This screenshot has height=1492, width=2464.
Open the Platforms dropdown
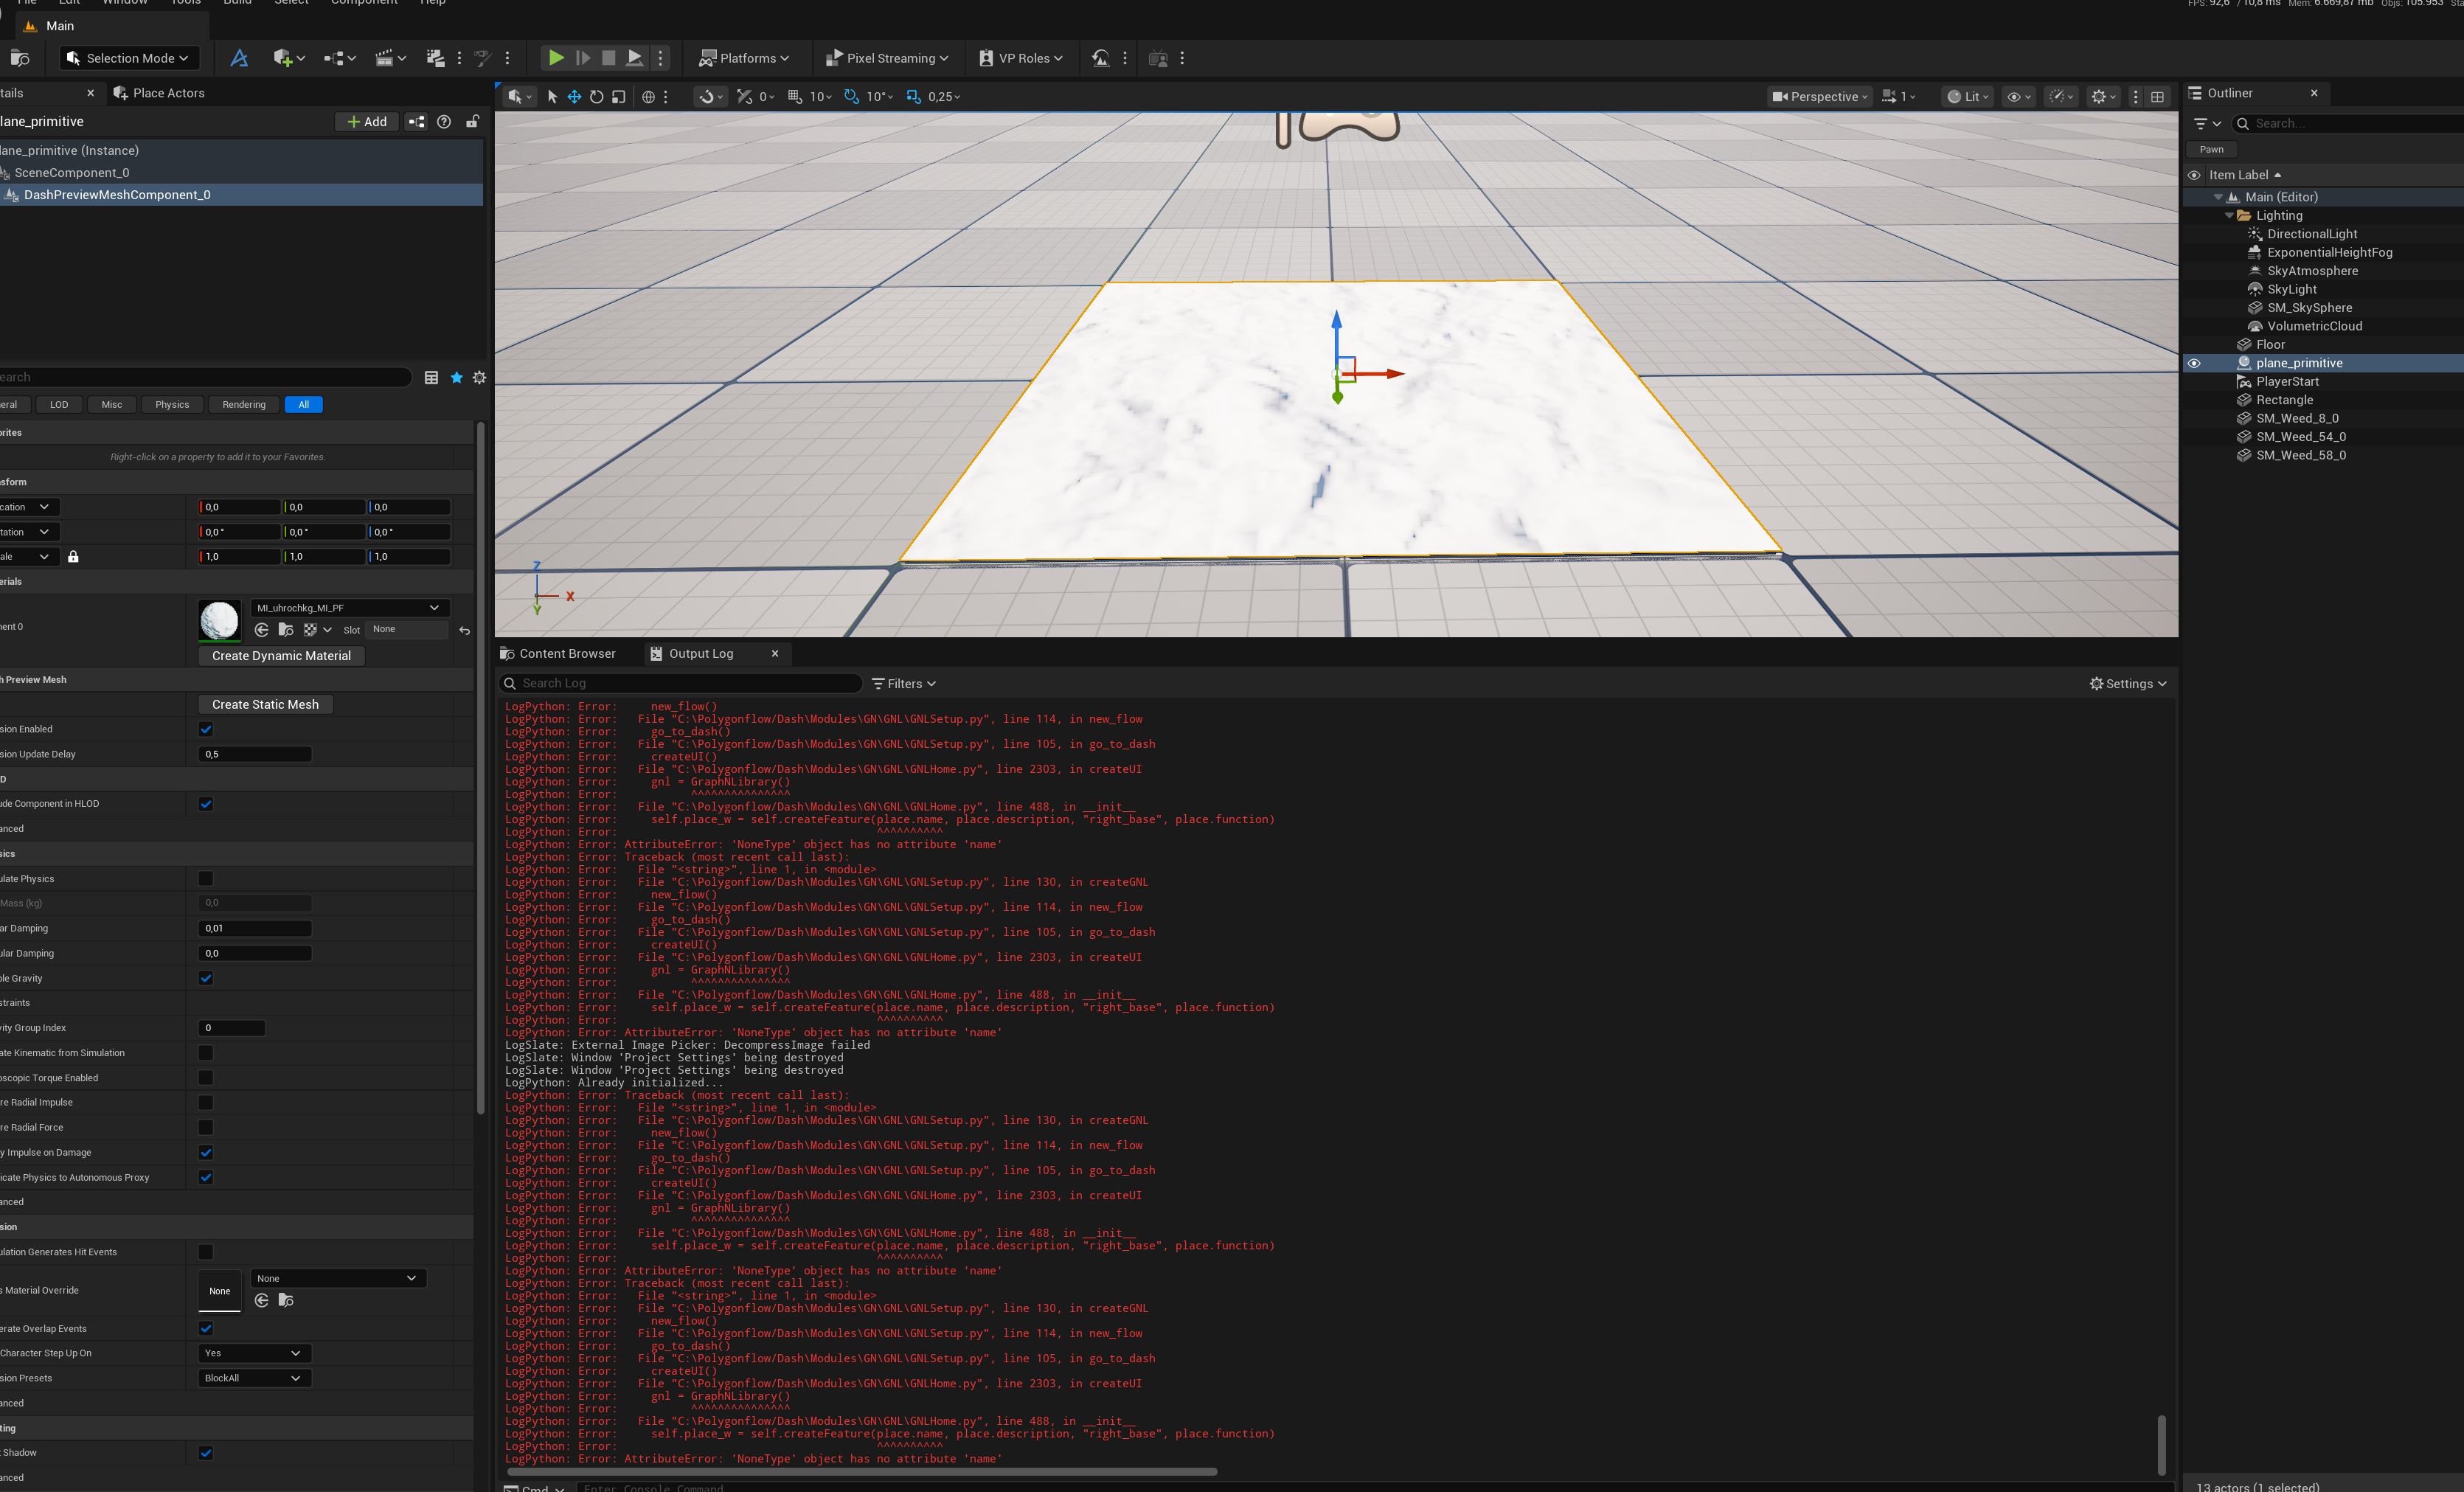point(744,58)
